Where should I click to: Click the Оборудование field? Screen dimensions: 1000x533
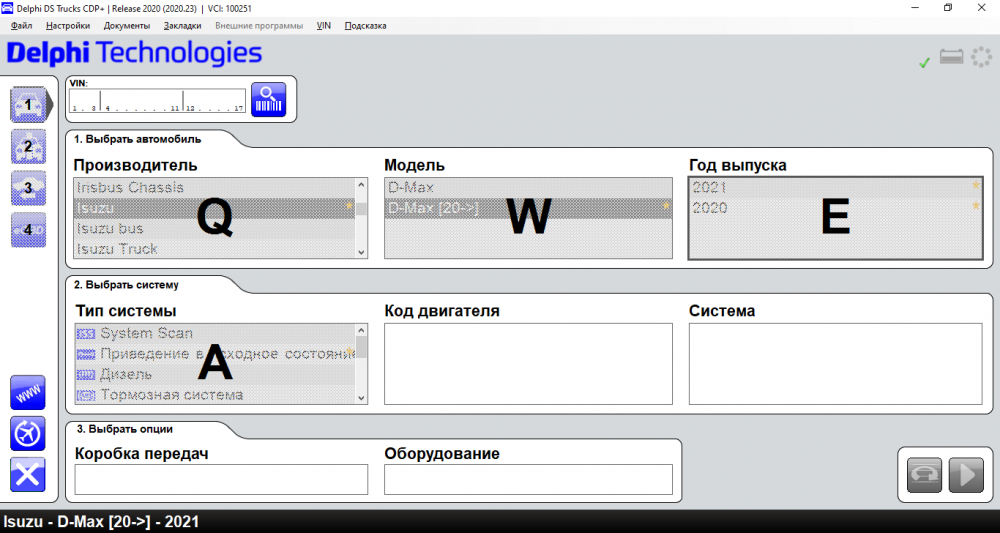(x=528, y=479)
